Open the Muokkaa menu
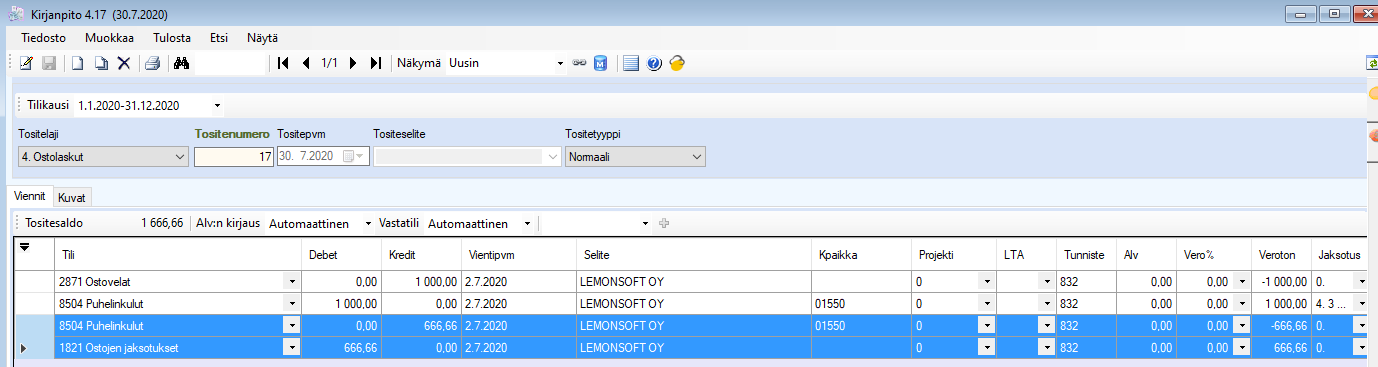 110,38
